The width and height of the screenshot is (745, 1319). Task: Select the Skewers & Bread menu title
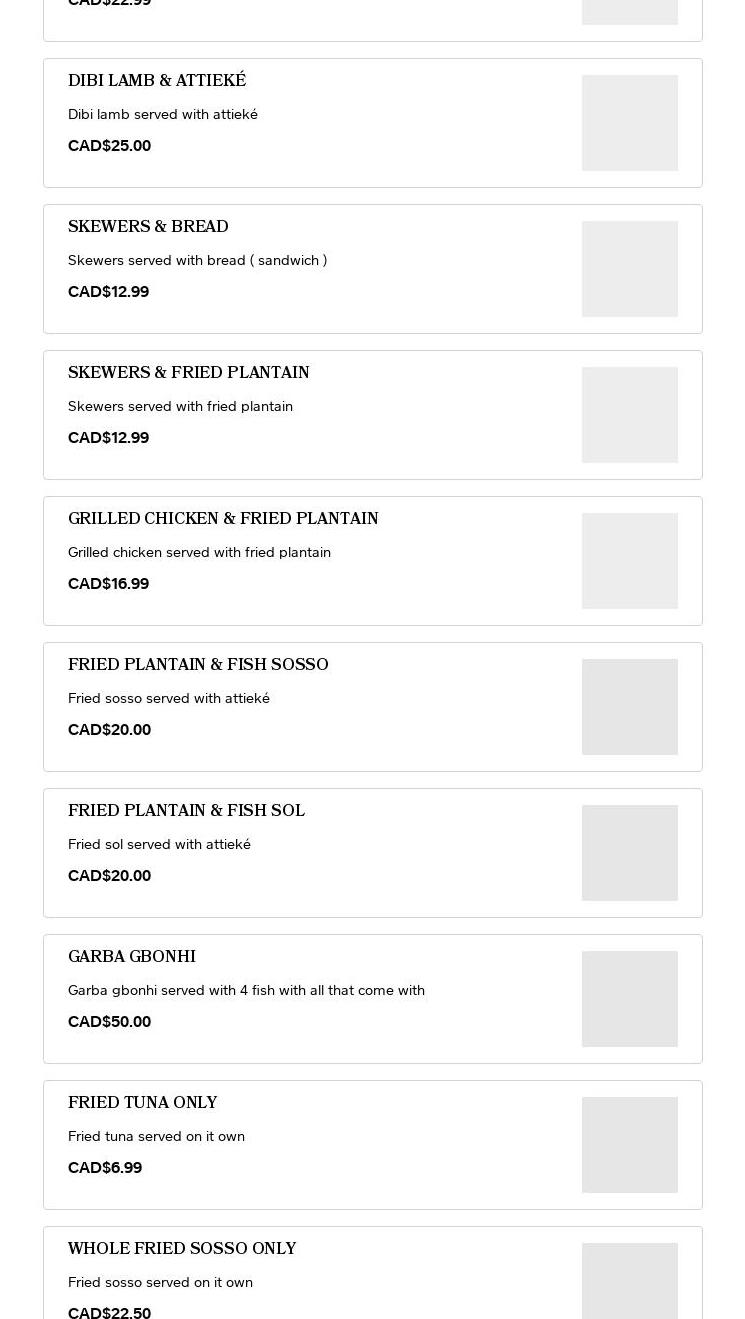pyautogui.click(x=148, y=227)
